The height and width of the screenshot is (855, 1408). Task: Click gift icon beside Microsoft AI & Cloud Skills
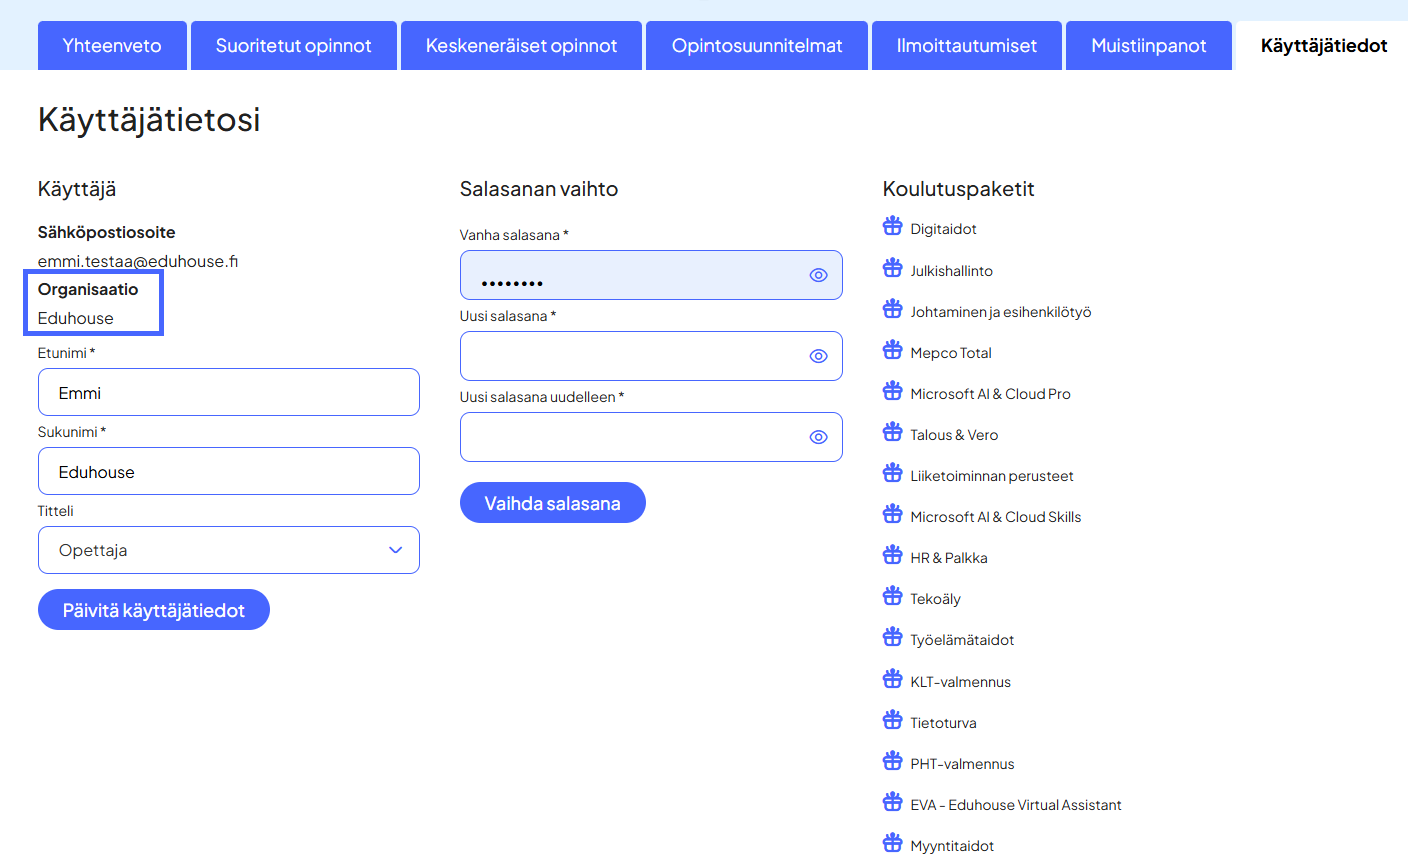coord(892,514)
